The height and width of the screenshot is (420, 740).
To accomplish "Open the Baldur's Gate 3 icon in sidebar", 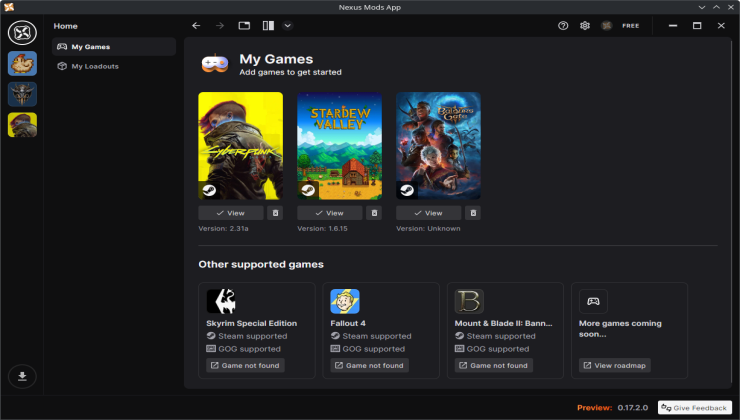I will pos(22,94).
